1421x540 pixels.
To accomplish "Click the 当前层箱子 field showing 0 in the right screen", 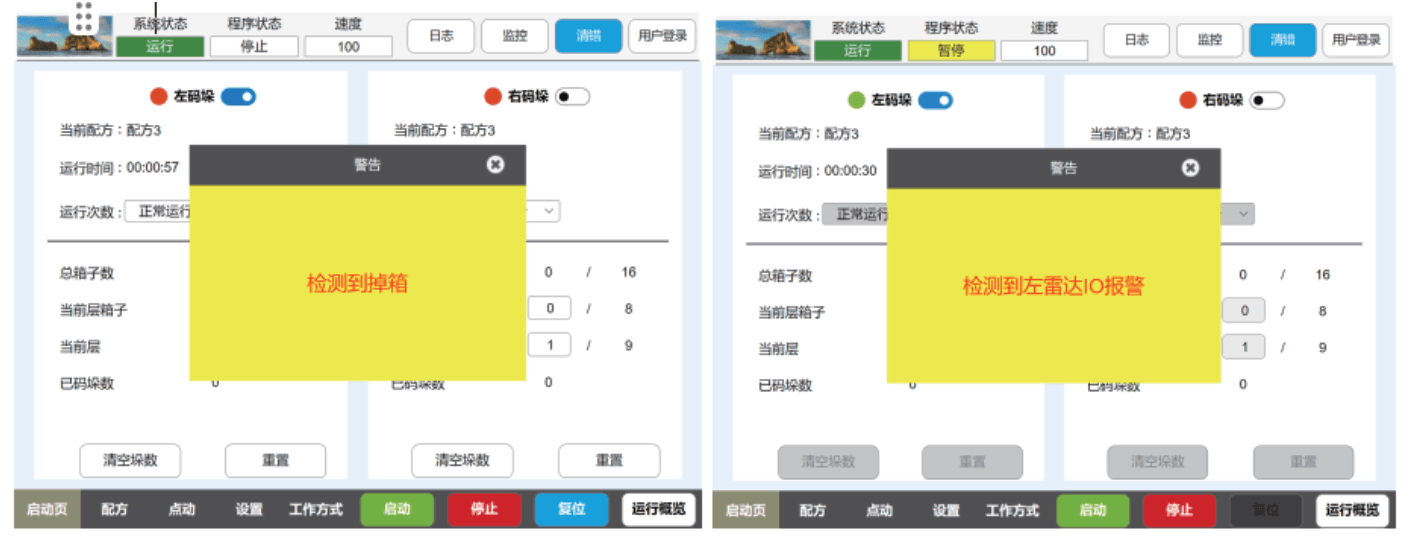I will pos(1244,311).
